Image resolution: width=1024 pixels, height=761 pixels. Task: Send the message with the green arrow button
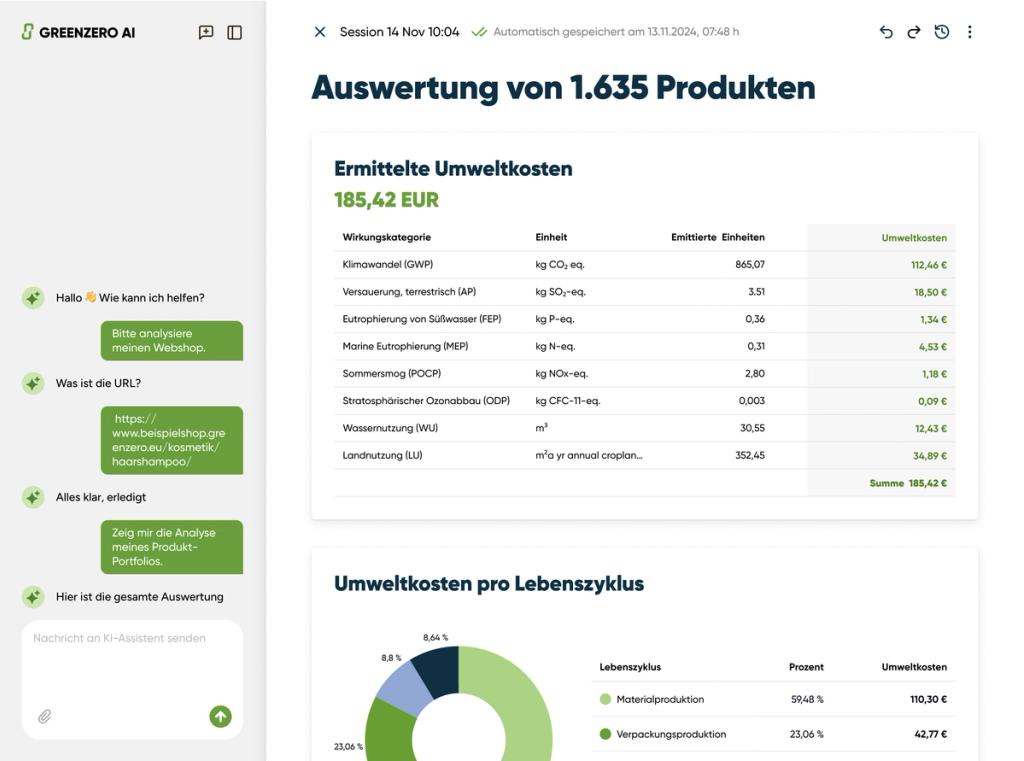(221, 717)
